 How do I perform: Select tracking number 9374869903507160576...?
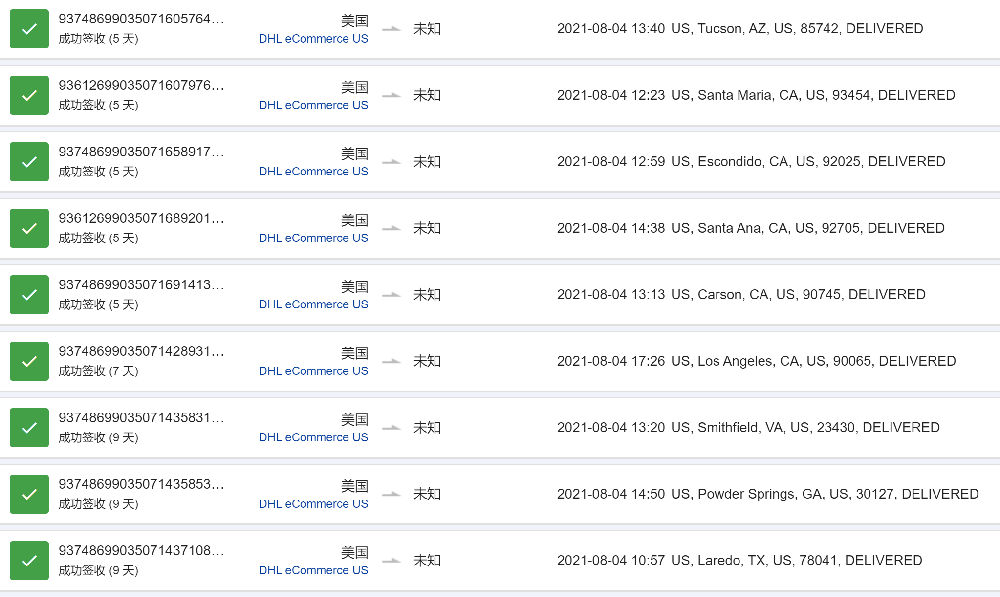(141, 18)
